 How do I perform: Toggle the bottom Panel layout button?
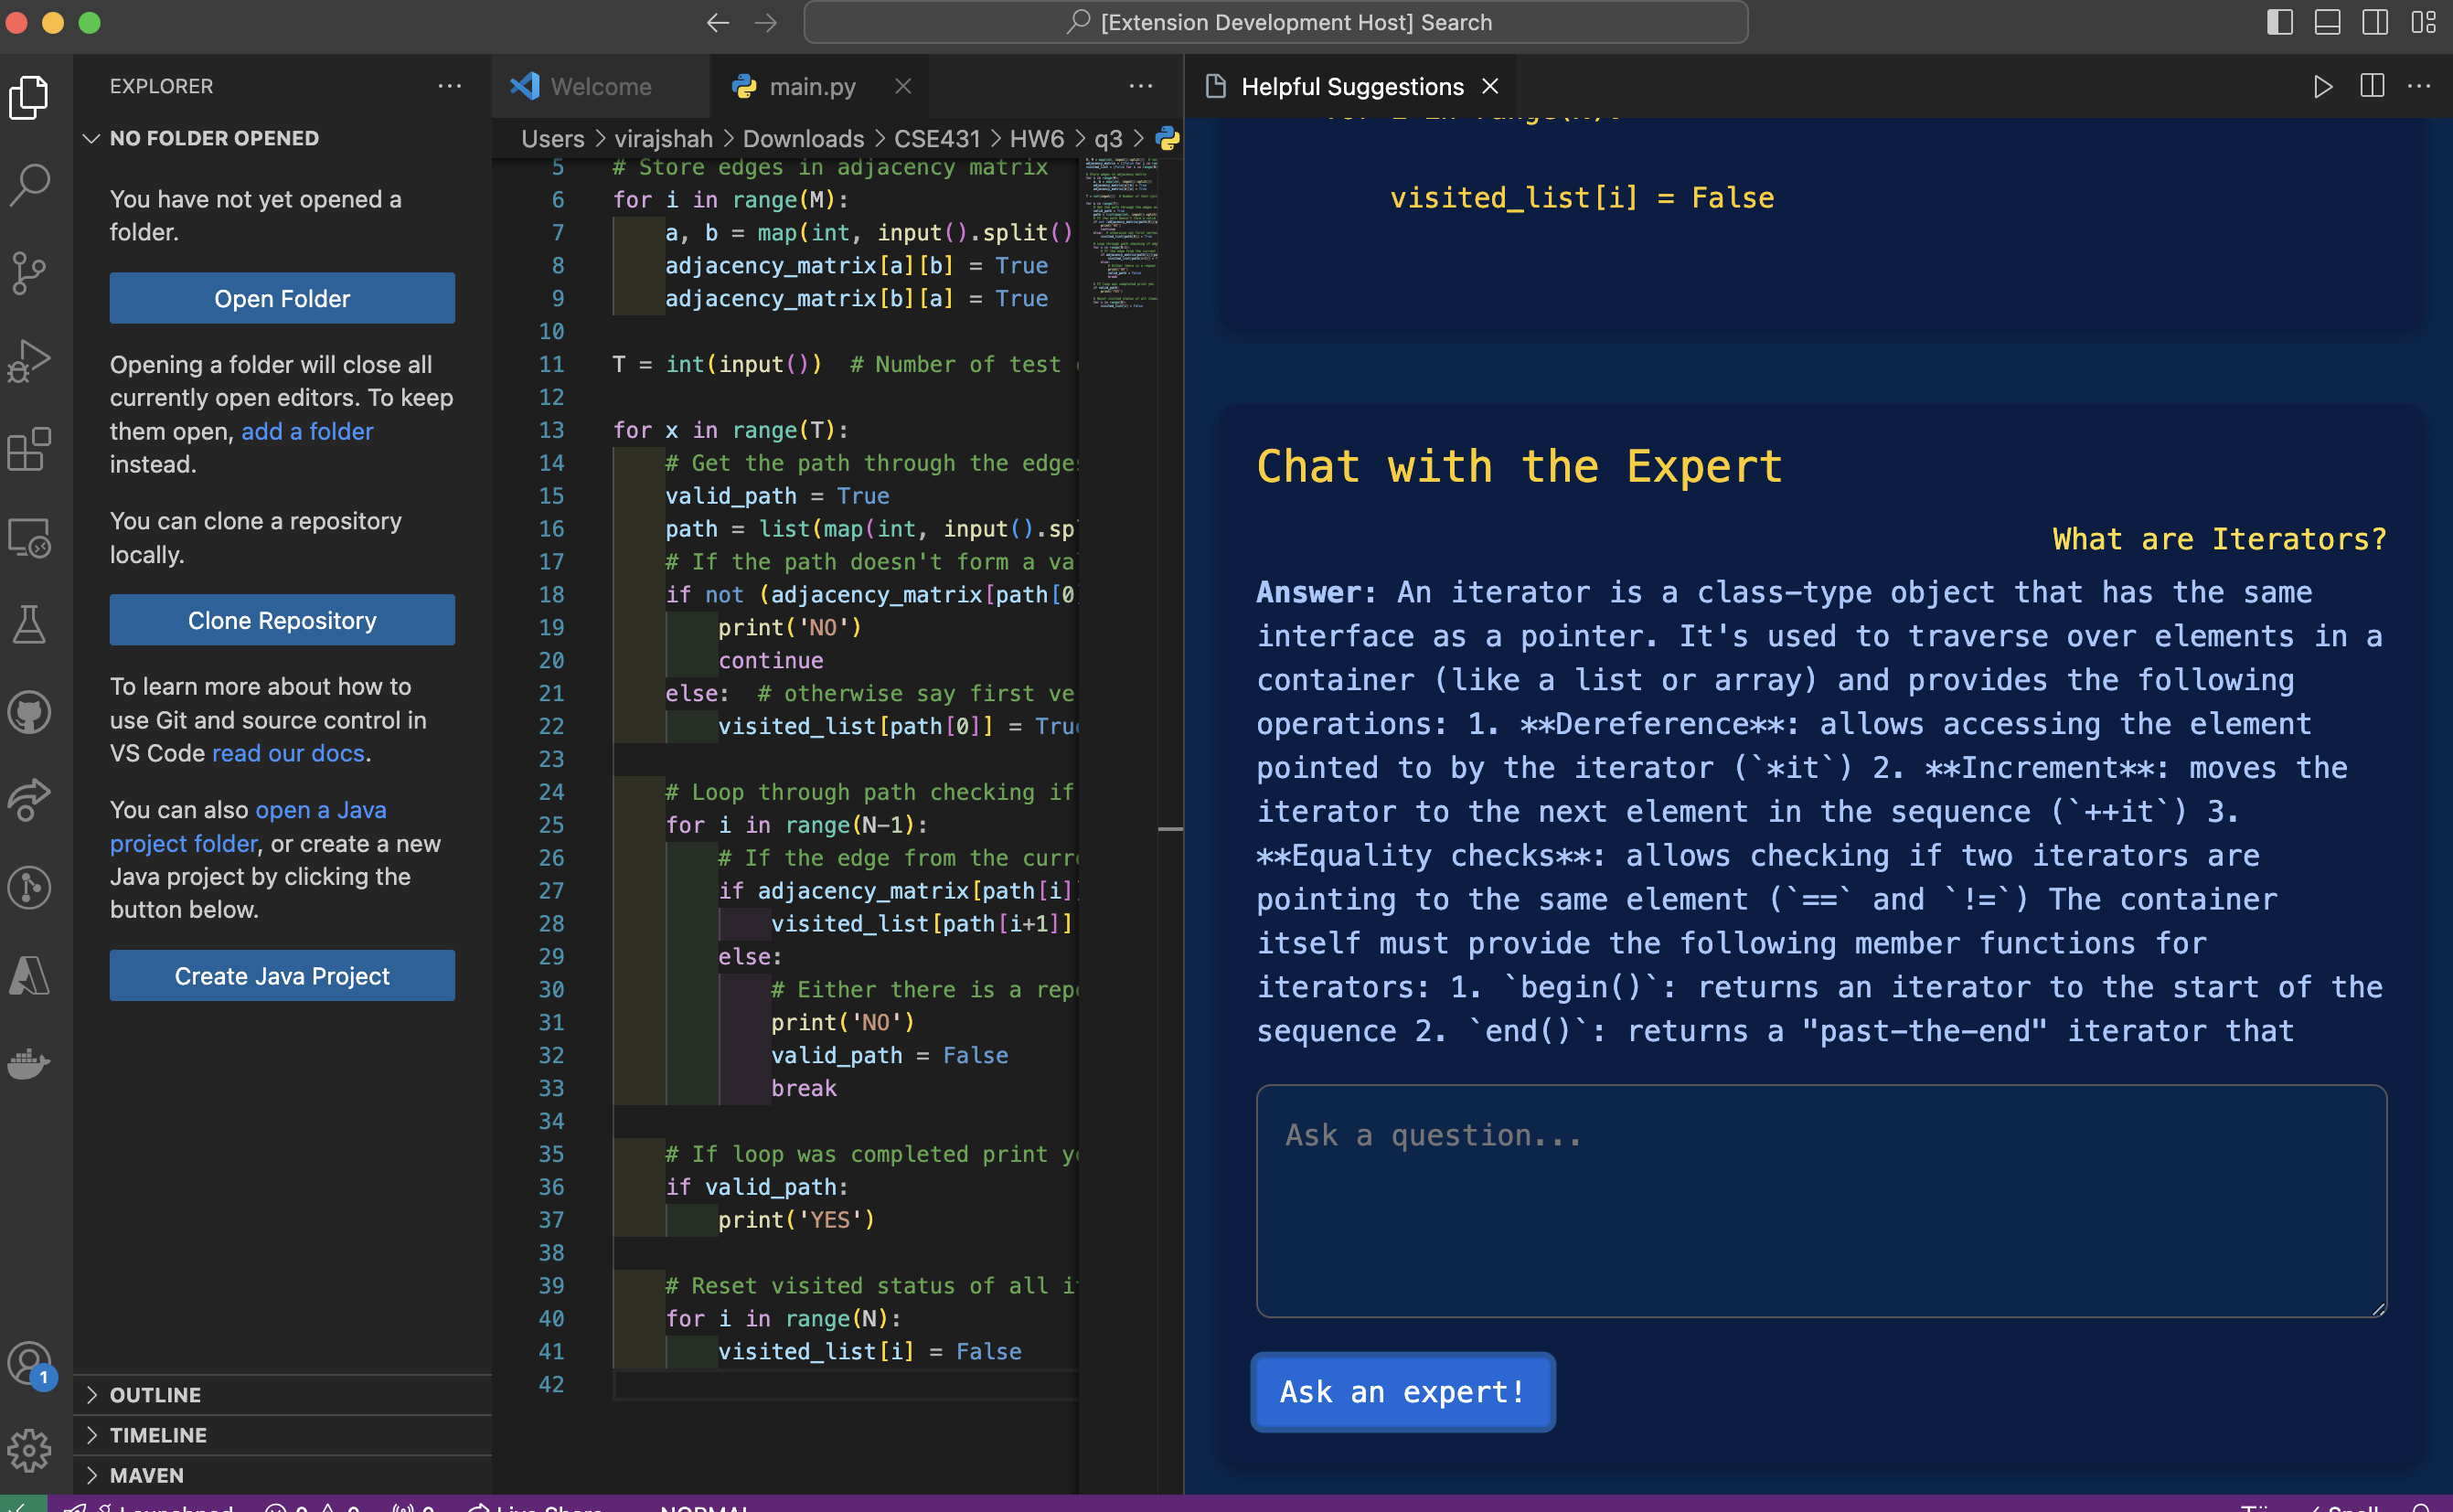click(x=2327, y=22)
